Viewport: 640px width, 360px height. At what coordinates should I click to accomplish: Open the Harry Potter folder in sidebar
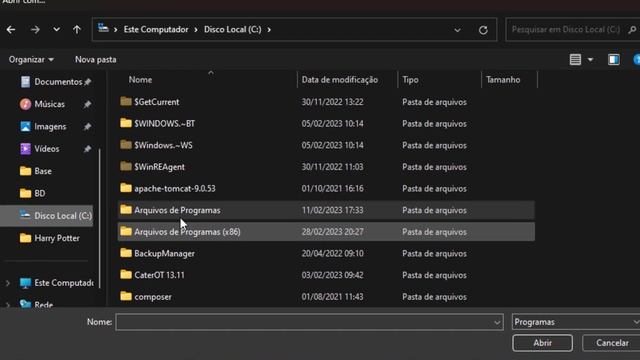point(49,238)
